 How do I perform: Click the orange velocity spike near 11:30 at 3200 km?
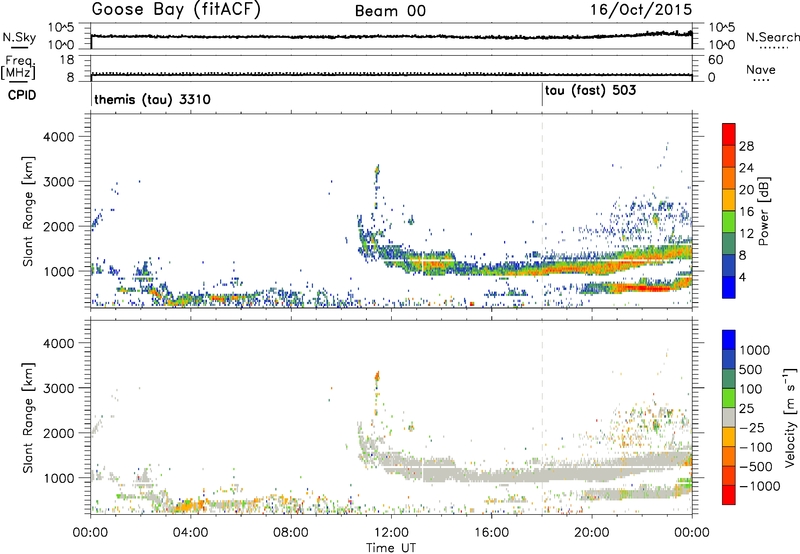(377, 376)
